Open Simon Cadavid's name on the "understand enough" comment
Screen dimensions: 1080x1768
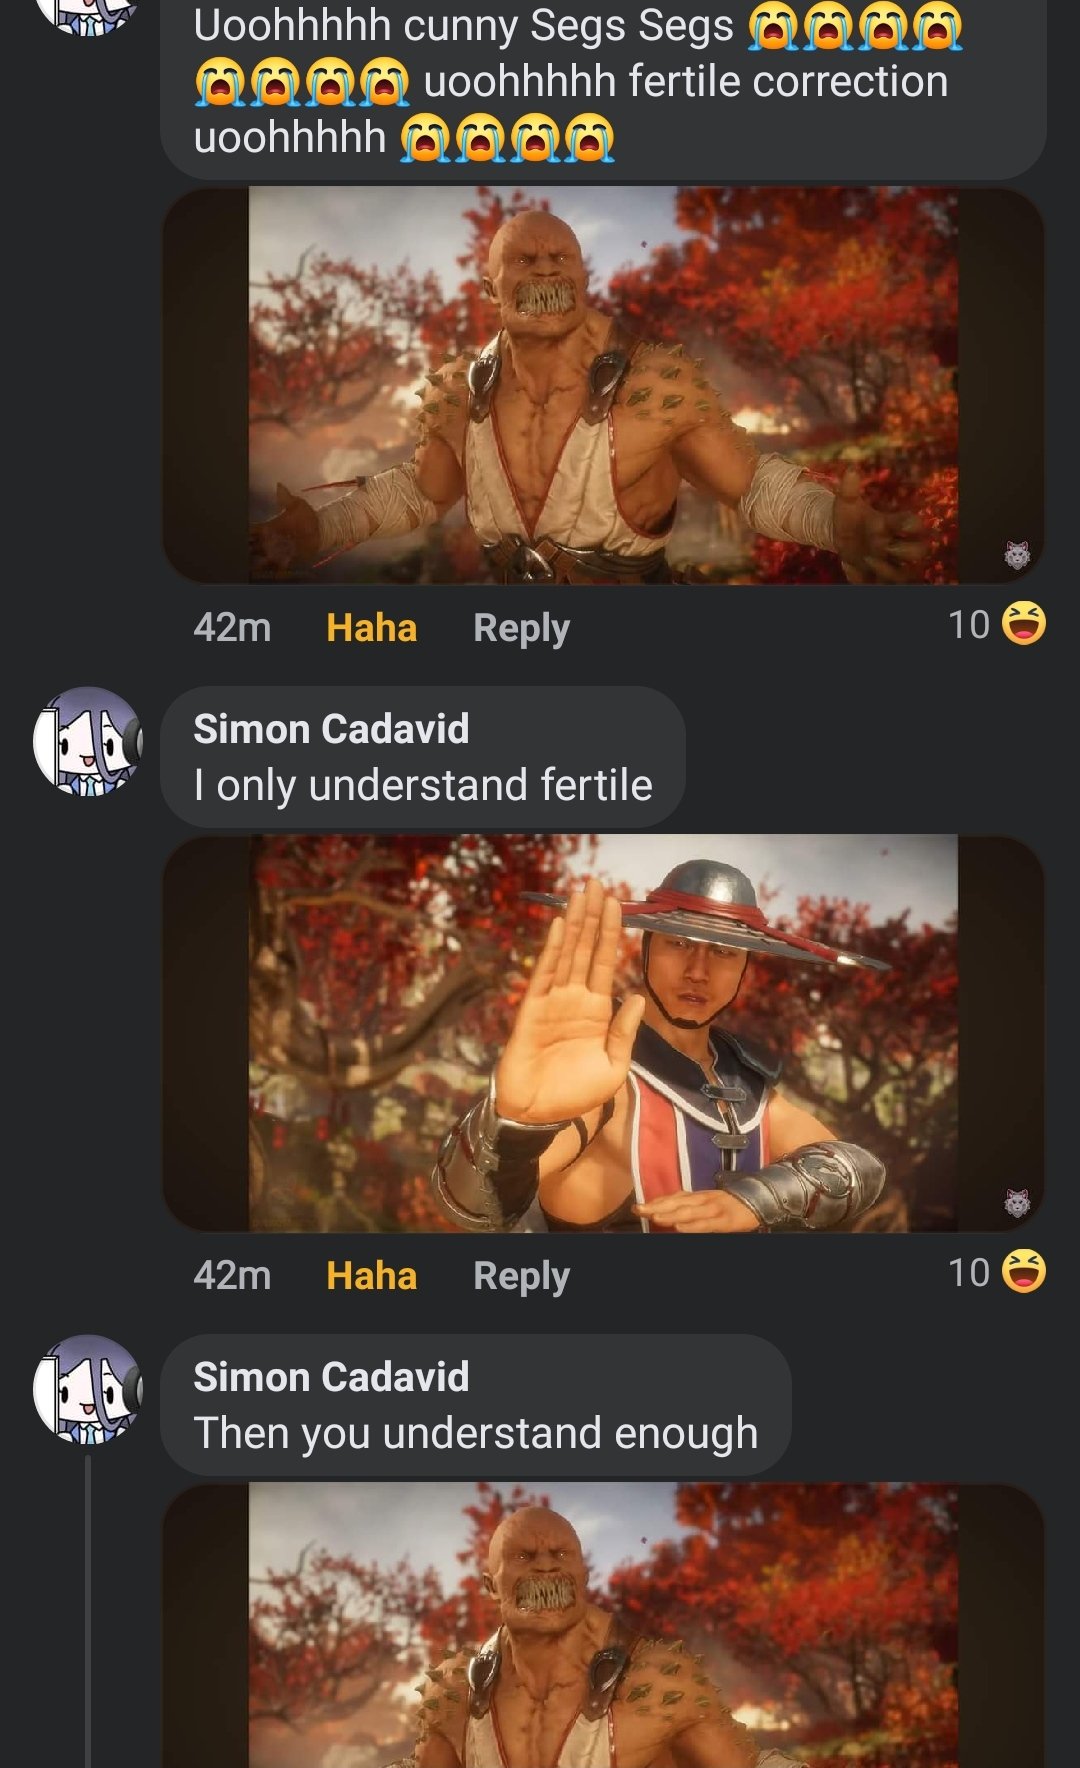tap(331, 1377)
